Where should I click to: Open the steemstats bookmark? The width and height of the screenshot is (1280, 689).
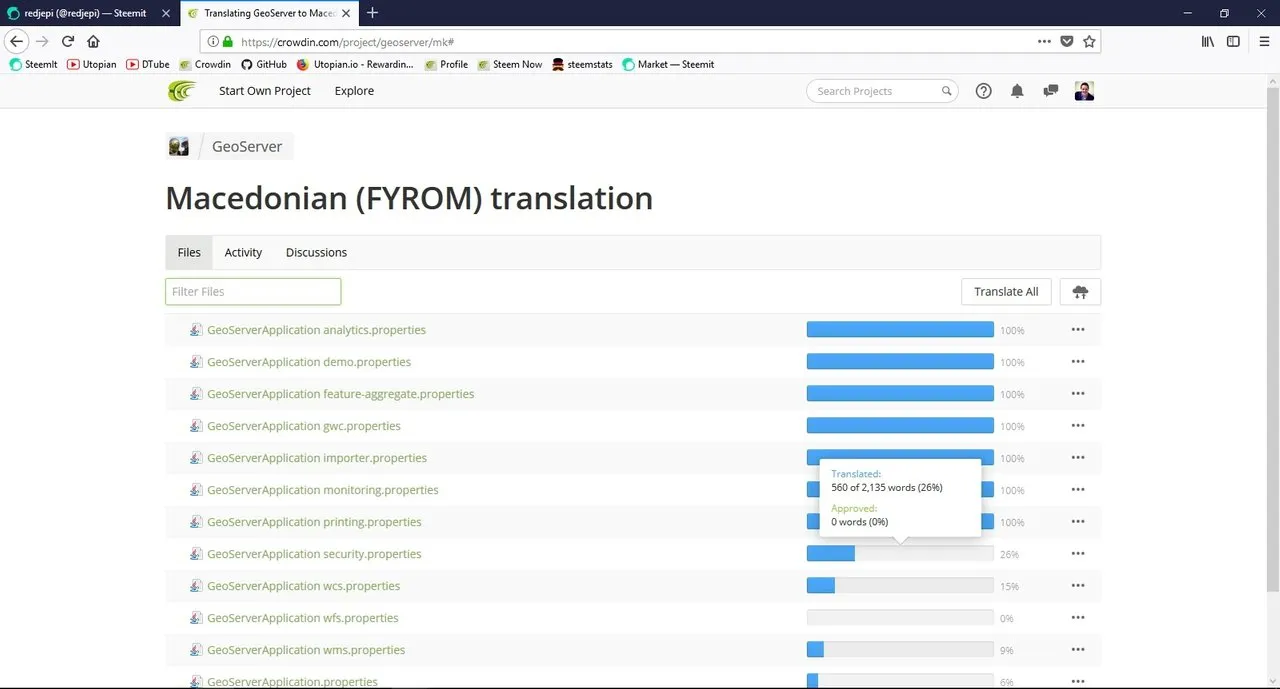pyautogui.click(x=582, y=64)
